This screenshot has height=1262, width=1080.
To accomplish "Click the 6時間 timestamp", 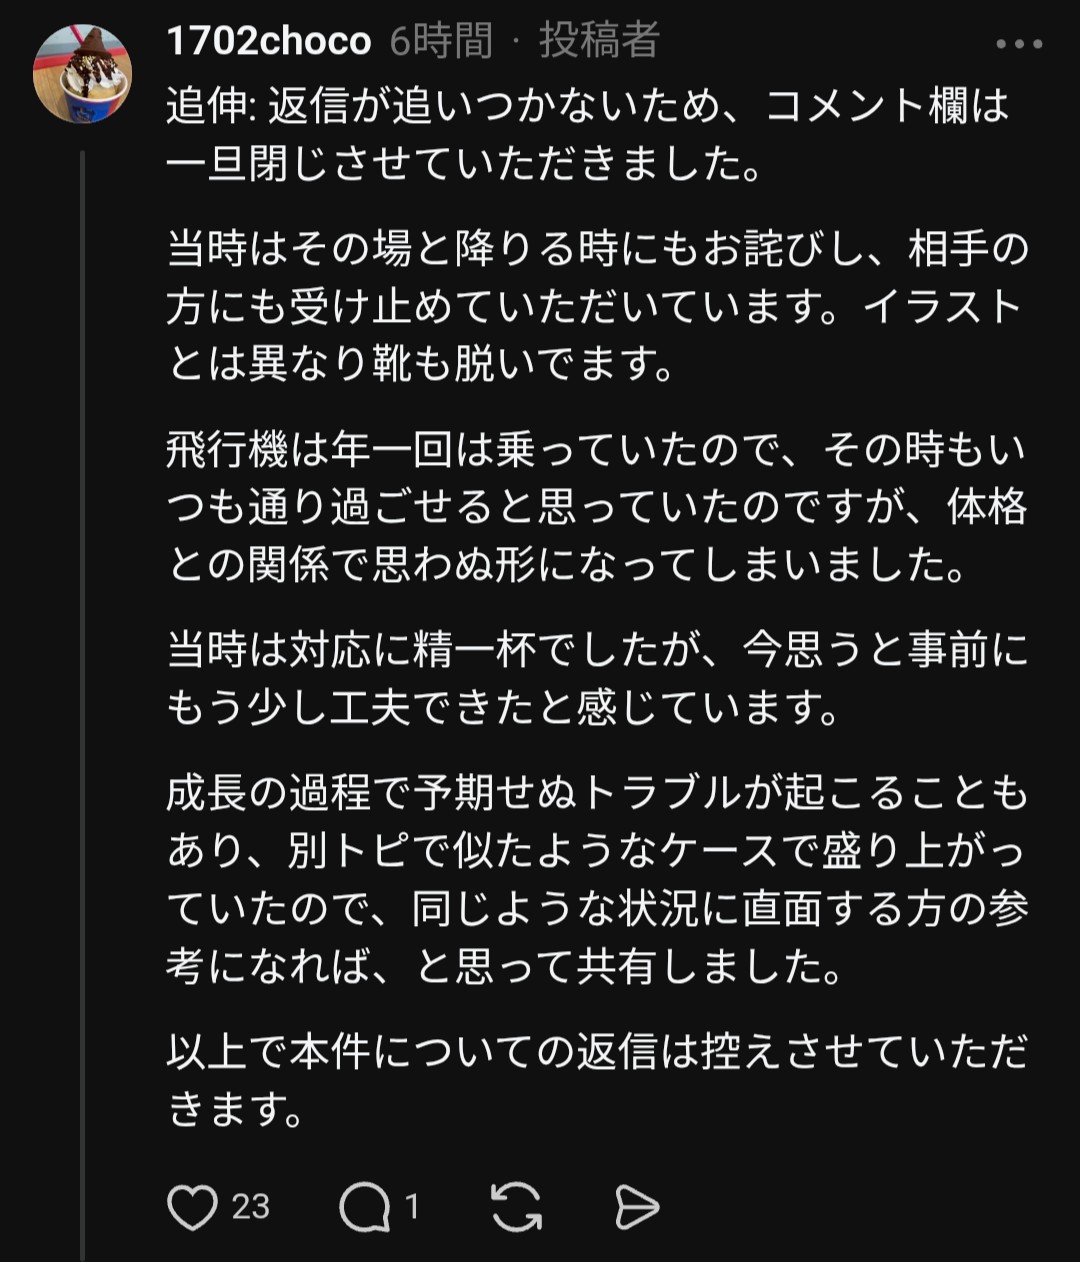I will 441,42.
